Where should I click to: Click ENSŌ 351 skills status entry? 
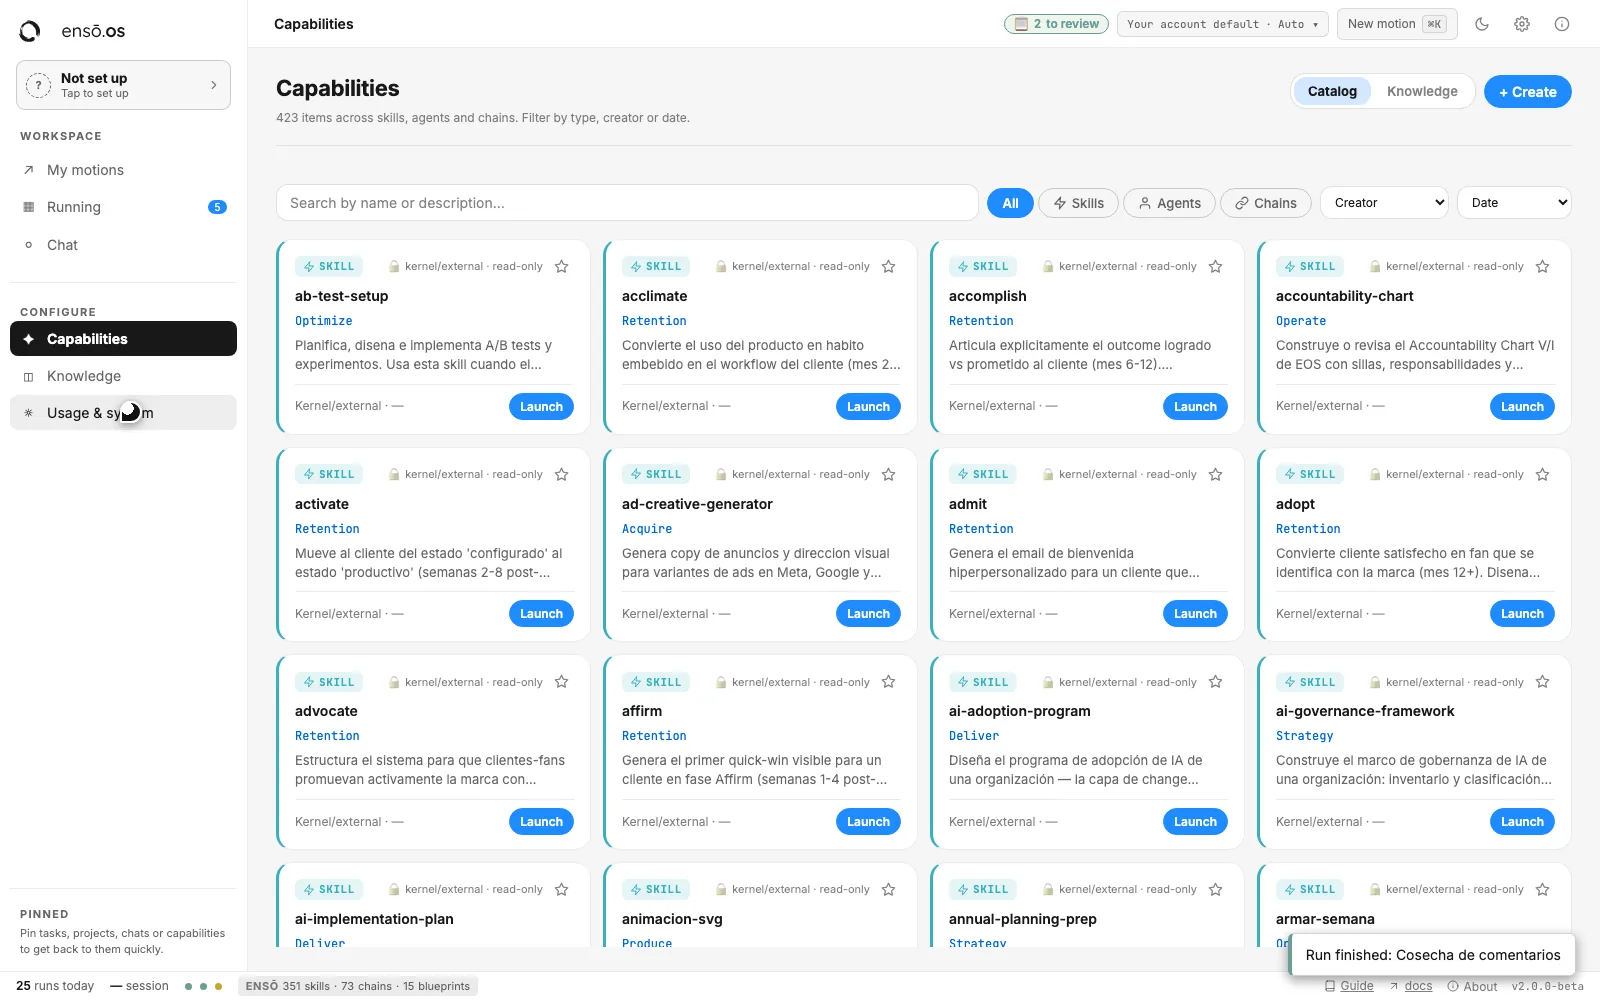click(358, 986)
